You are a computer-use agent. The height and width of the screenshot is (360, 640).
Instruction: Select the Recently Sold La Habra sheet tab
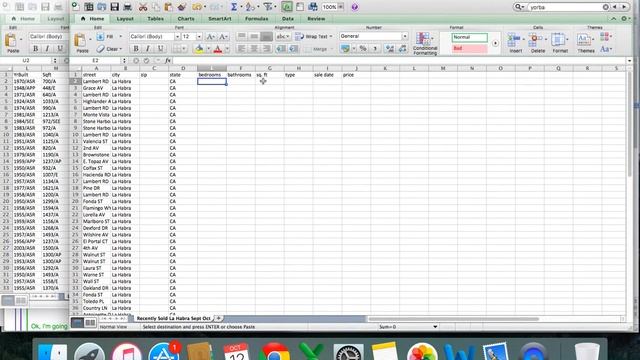(173, 318)
